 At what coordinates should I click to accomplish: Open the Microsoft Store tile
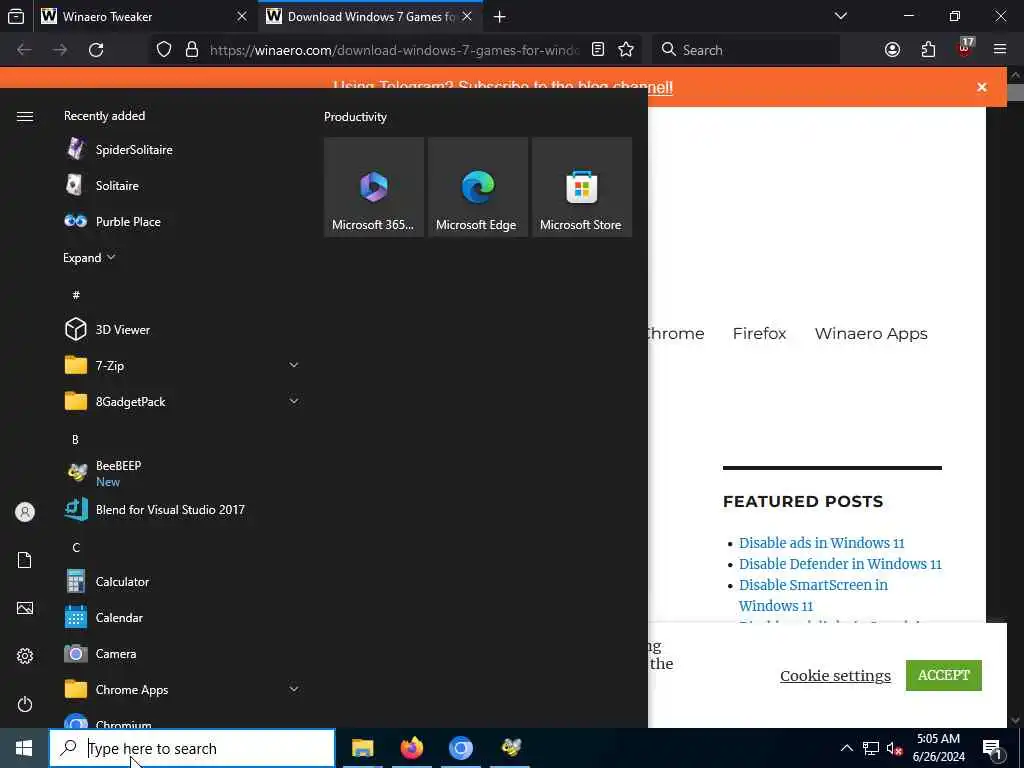tap(582, 187)
